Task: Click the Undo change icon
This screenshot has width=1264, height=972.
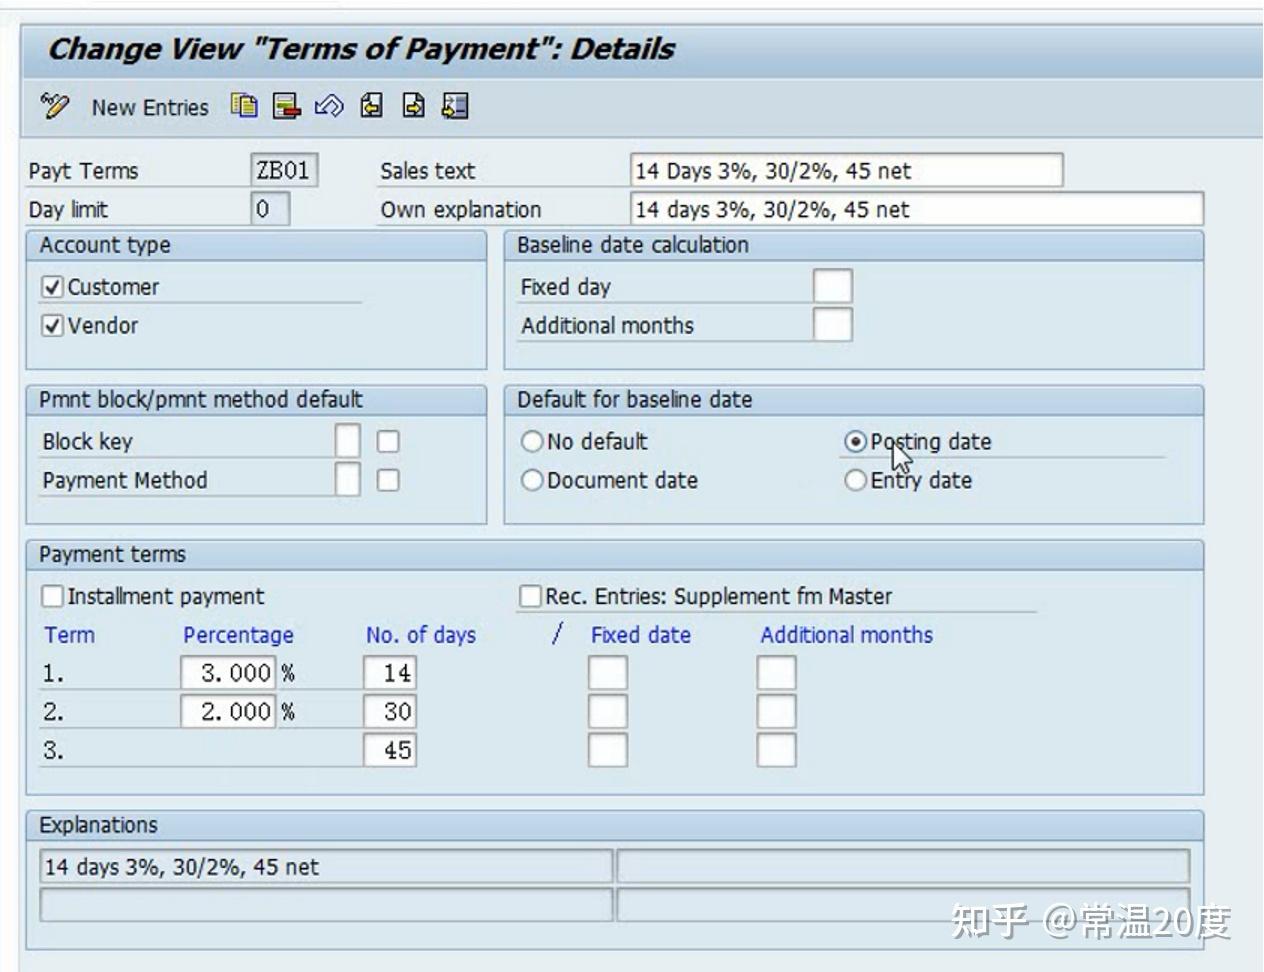Action: coord(330,107)
